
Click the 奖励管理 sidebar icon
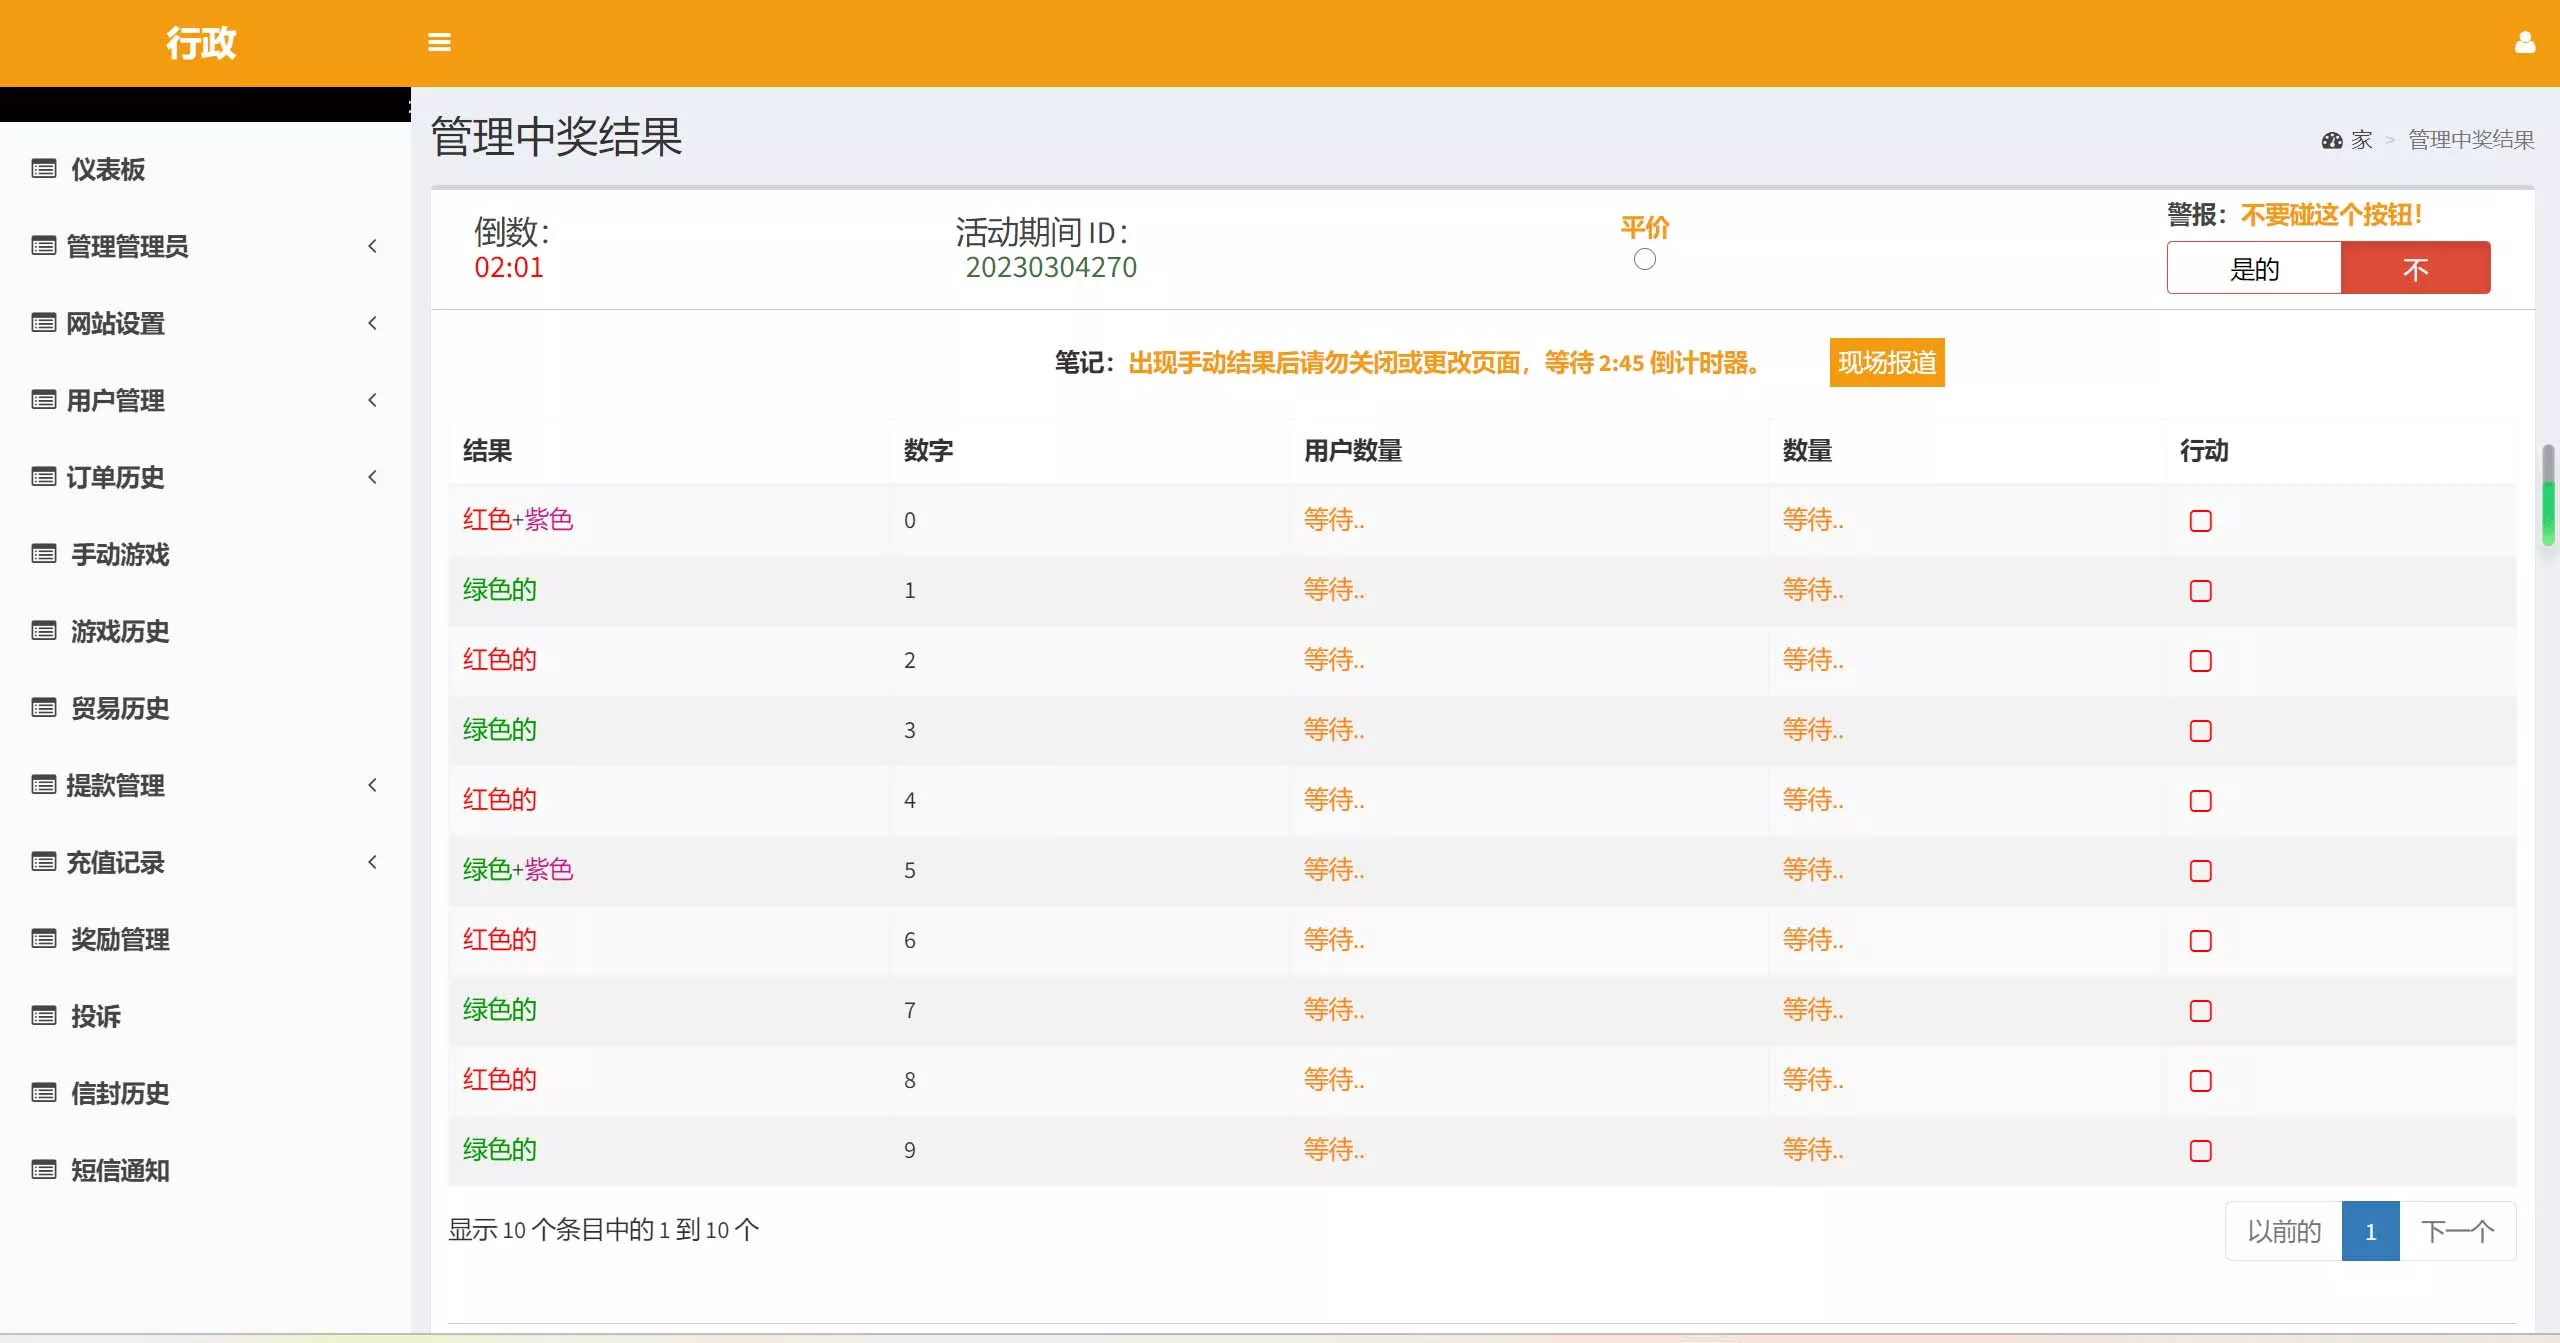43,938
